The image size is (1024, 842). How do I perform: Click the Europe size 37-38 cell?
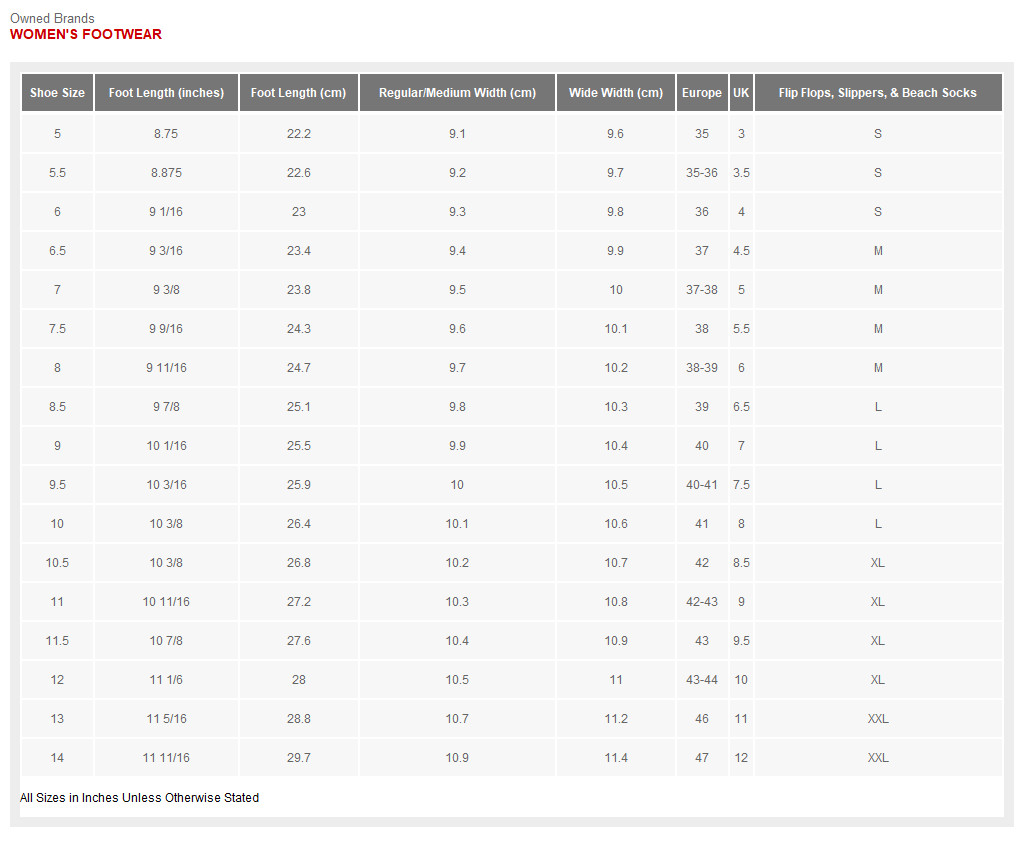click(702, 289)
